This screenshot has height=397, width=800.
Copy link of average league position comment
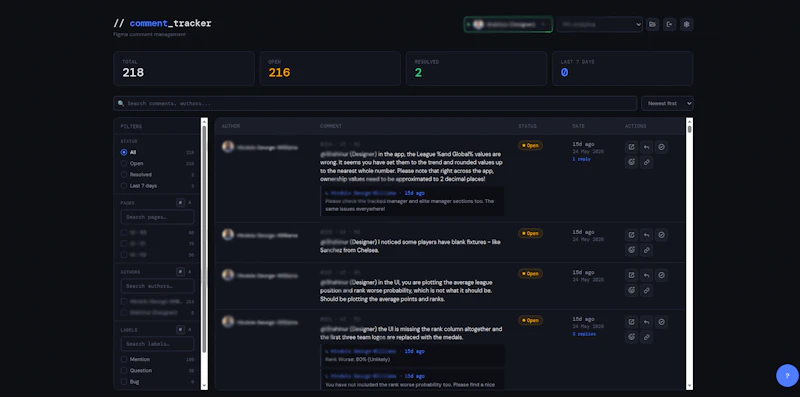point(646,290)
